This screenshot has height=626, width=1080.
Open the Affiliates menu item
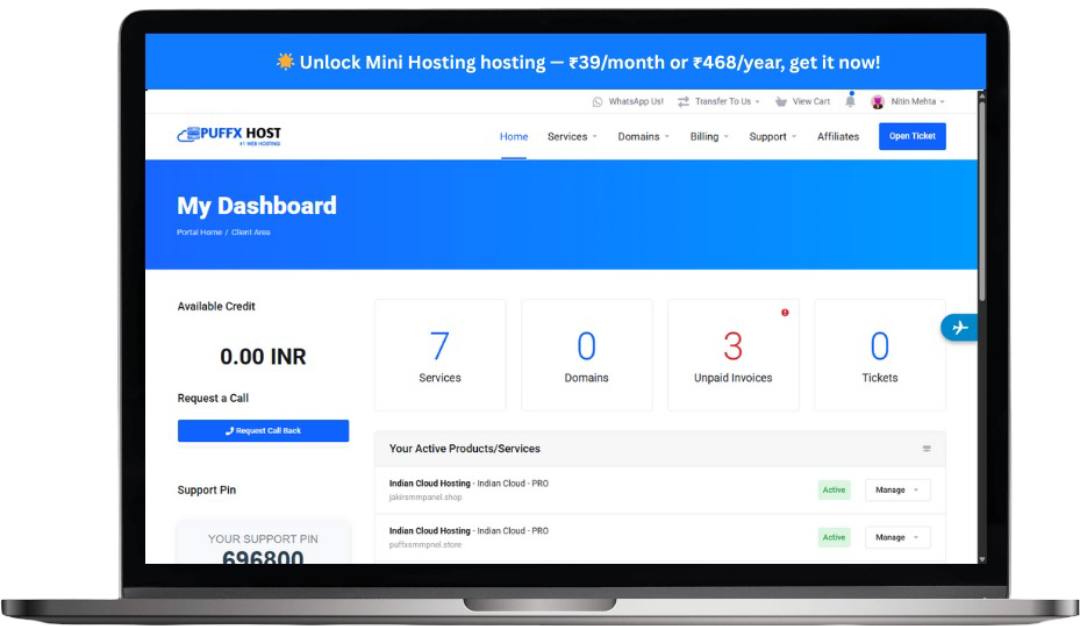(838, 136)
